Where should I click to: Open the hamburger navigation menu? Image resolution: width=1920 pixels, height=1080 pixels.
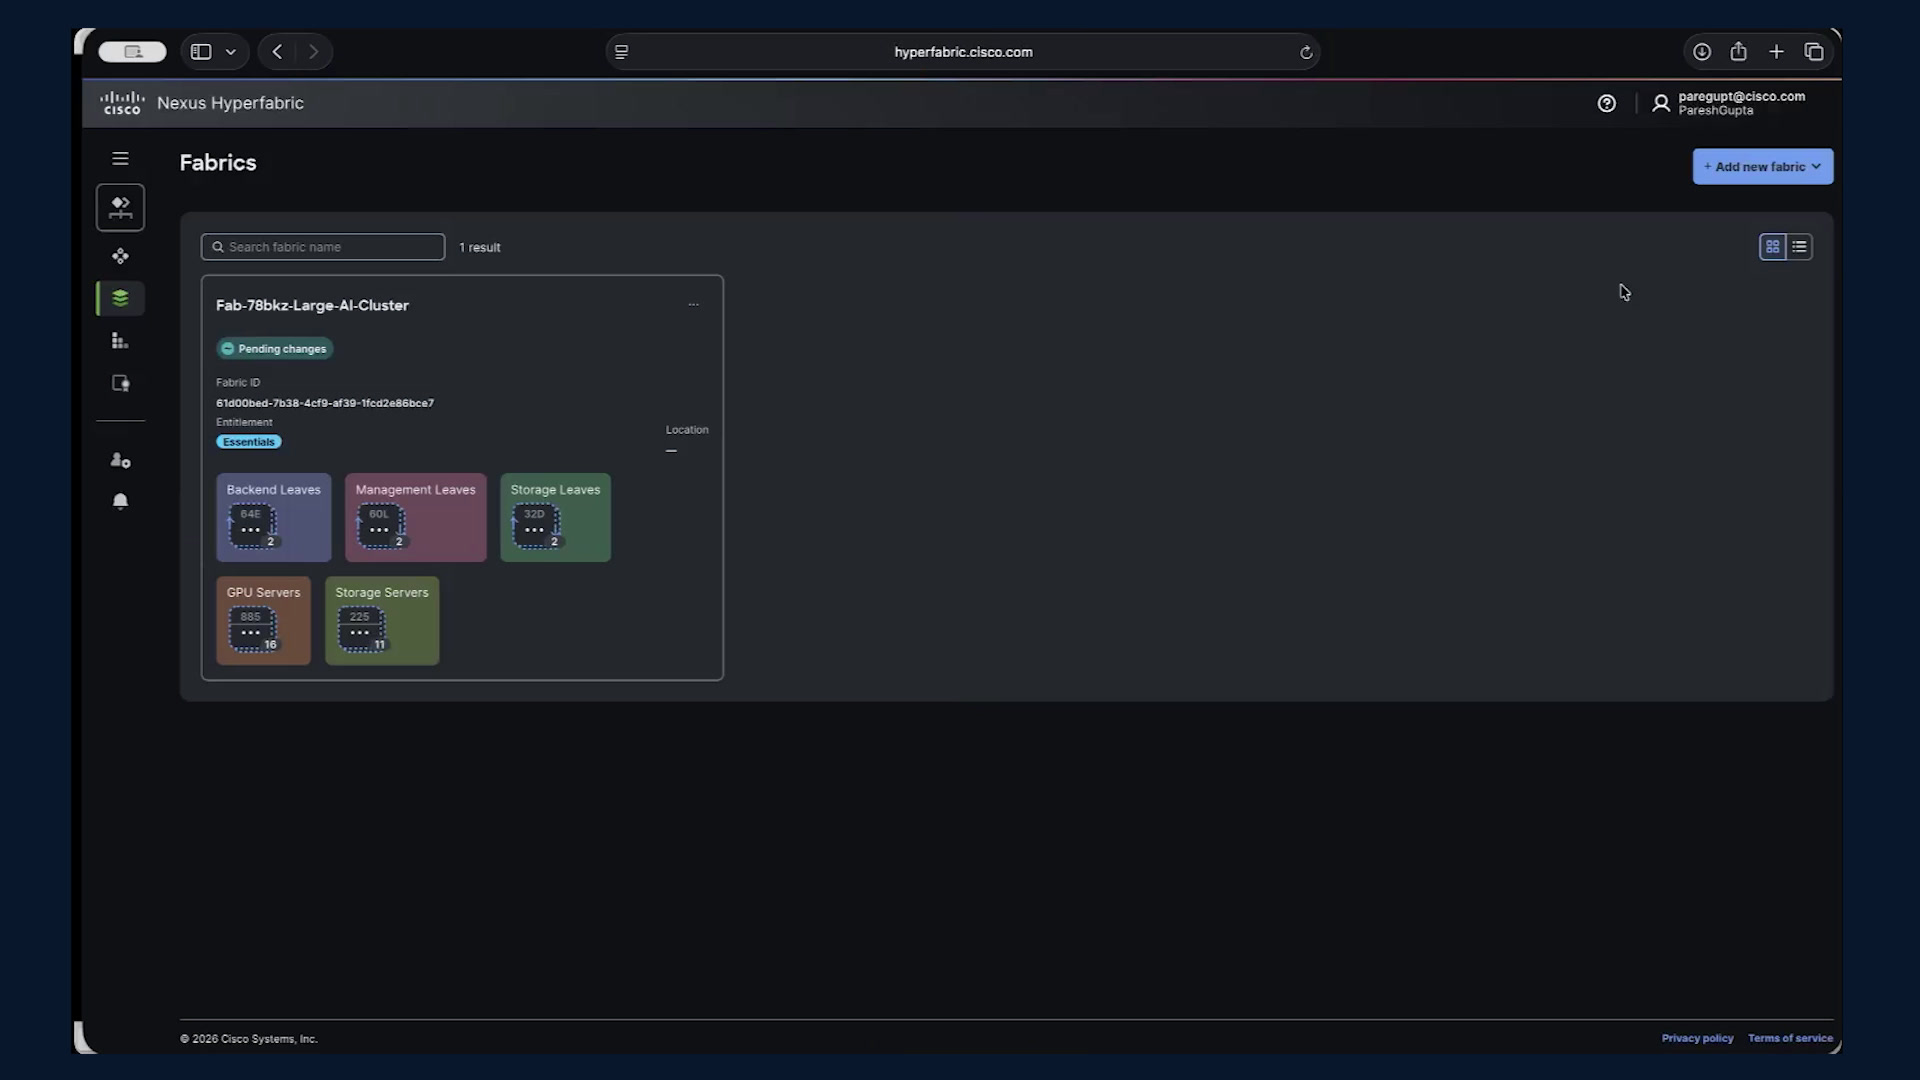pos(120,158)
